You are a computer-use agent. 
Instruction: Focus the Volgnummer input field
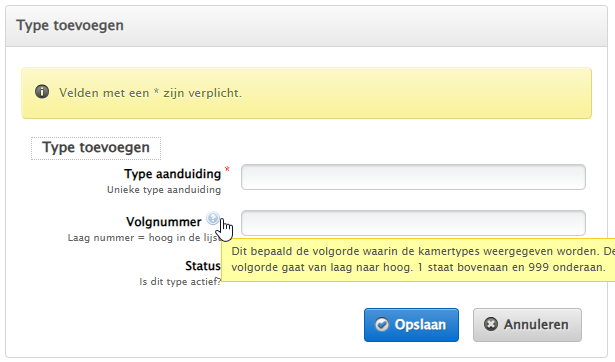[413, 223]
